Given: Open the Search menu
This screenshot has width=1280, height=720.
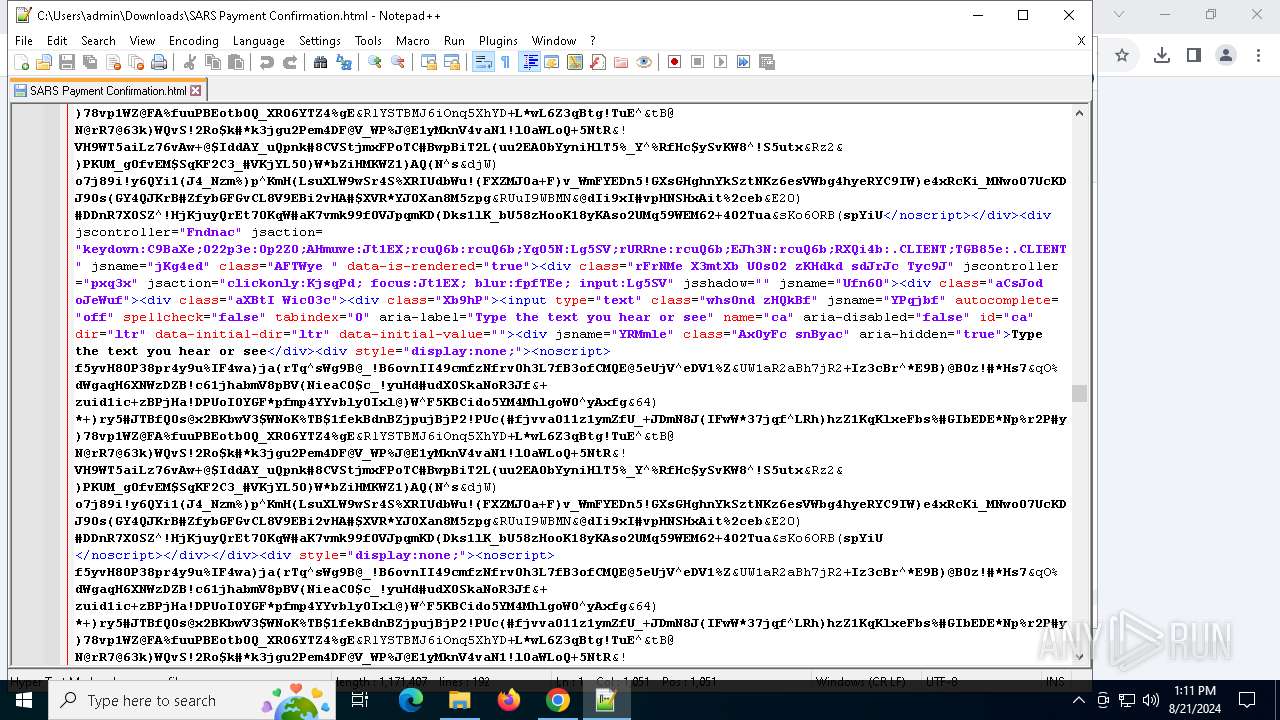Looking at the screenshot, I should pos(98,41).
